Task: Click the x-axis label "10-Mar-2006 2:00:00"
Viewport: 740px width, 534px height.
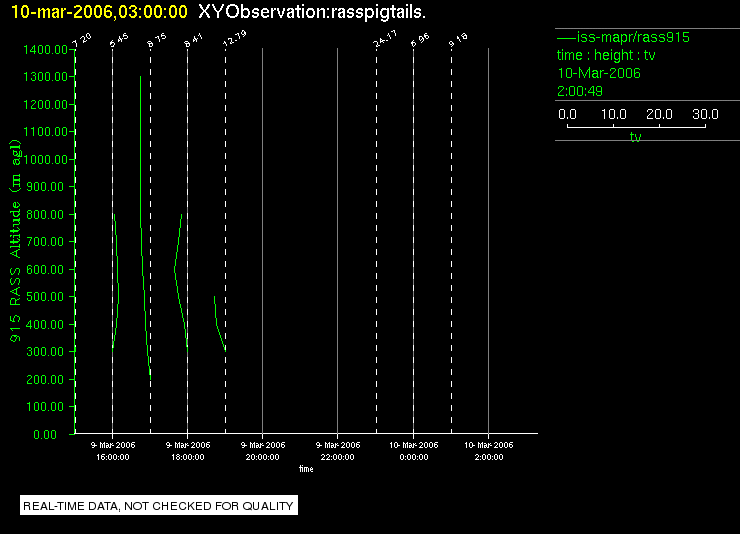Action: 488,451
